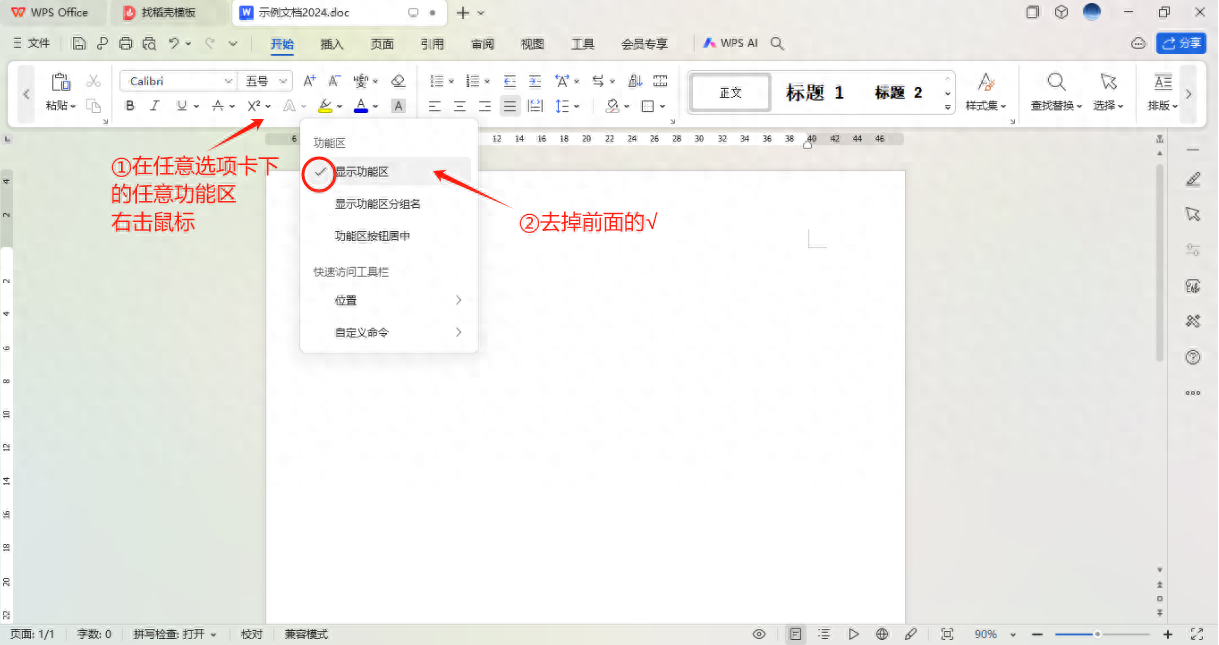Switch to the 审阅 tab
Image resolution: width=1219 pixels, height=645 pixels.
[x=482, y=44]
